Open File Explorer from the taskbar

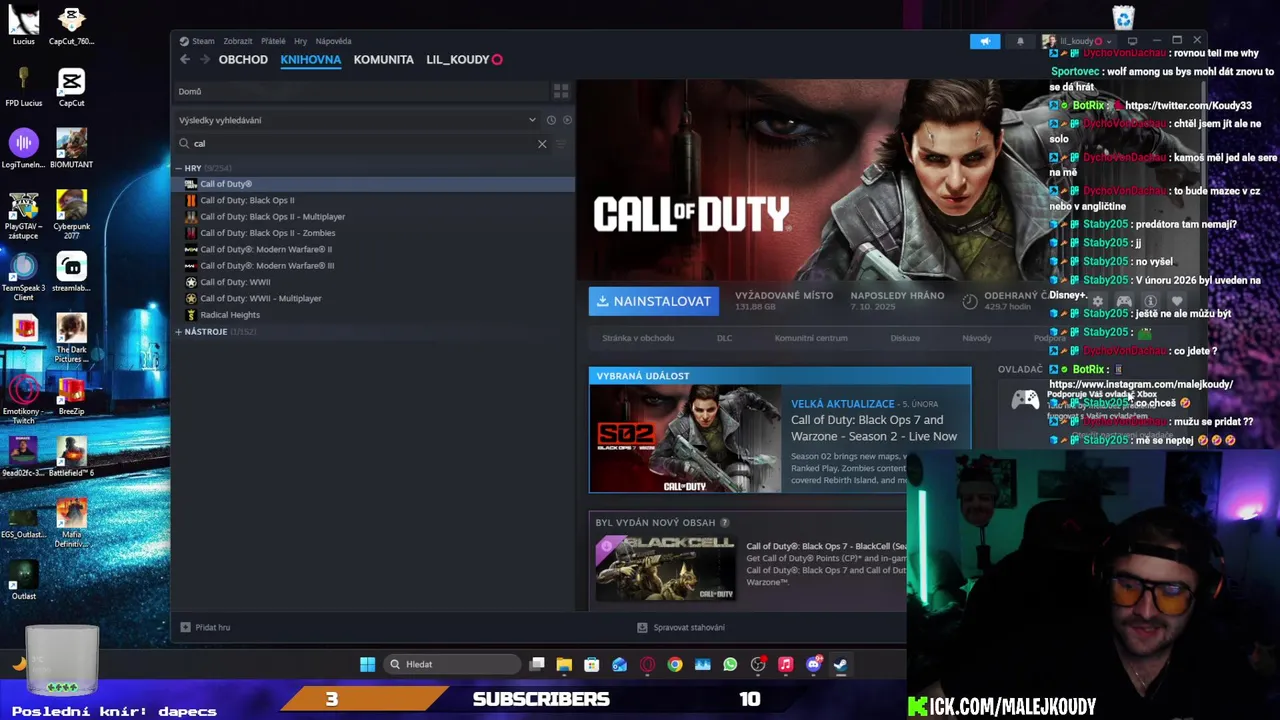[564, 664]
